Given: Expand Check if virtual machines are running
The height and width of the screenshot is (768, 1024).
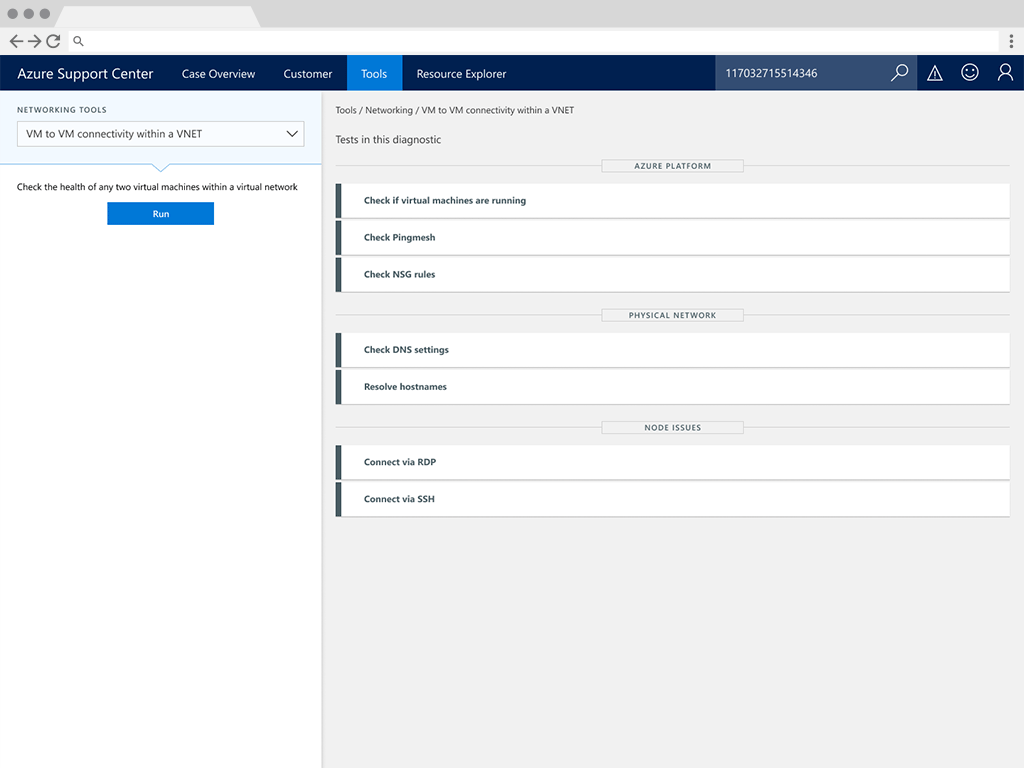Looking at the screenshot, I should [673, 200].
